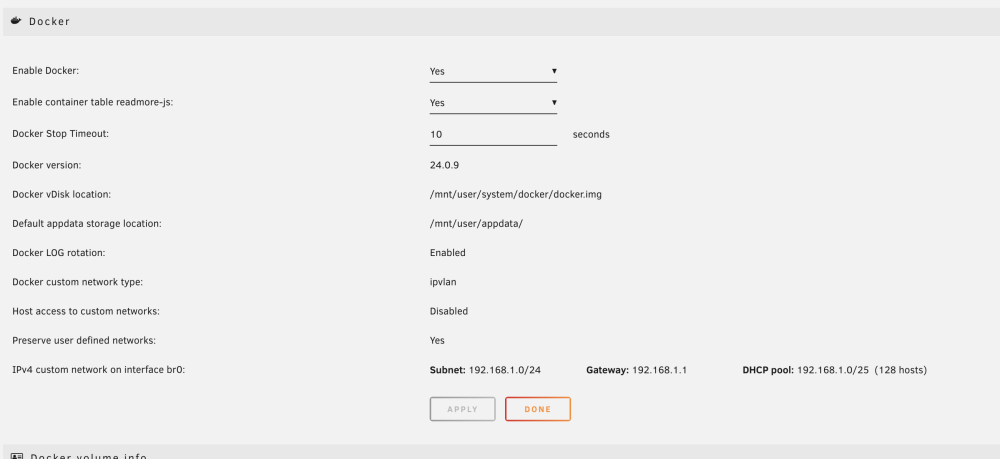Select the Docker version value 24.0.9

click(445, 165)
